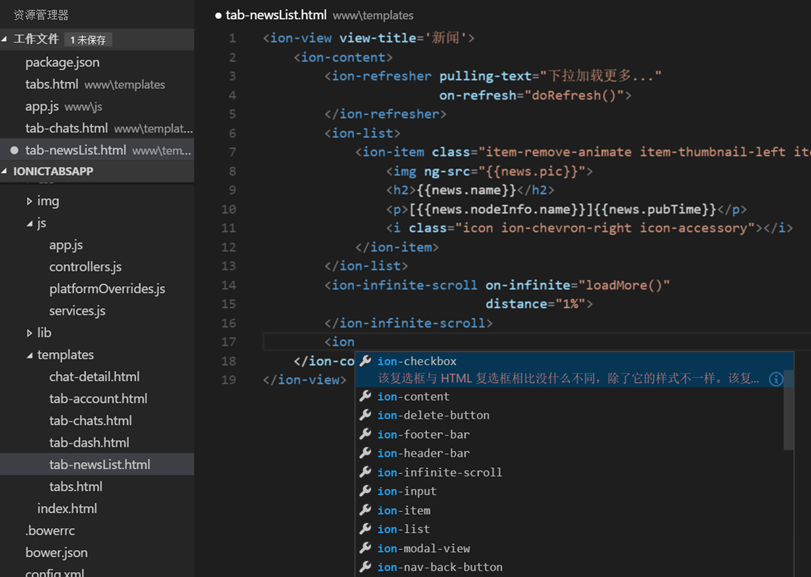The width and height of the screenshot is (811, 577).
Task: Click the wrench icon beside ion-input suggestion
Action: click(365, 491)
